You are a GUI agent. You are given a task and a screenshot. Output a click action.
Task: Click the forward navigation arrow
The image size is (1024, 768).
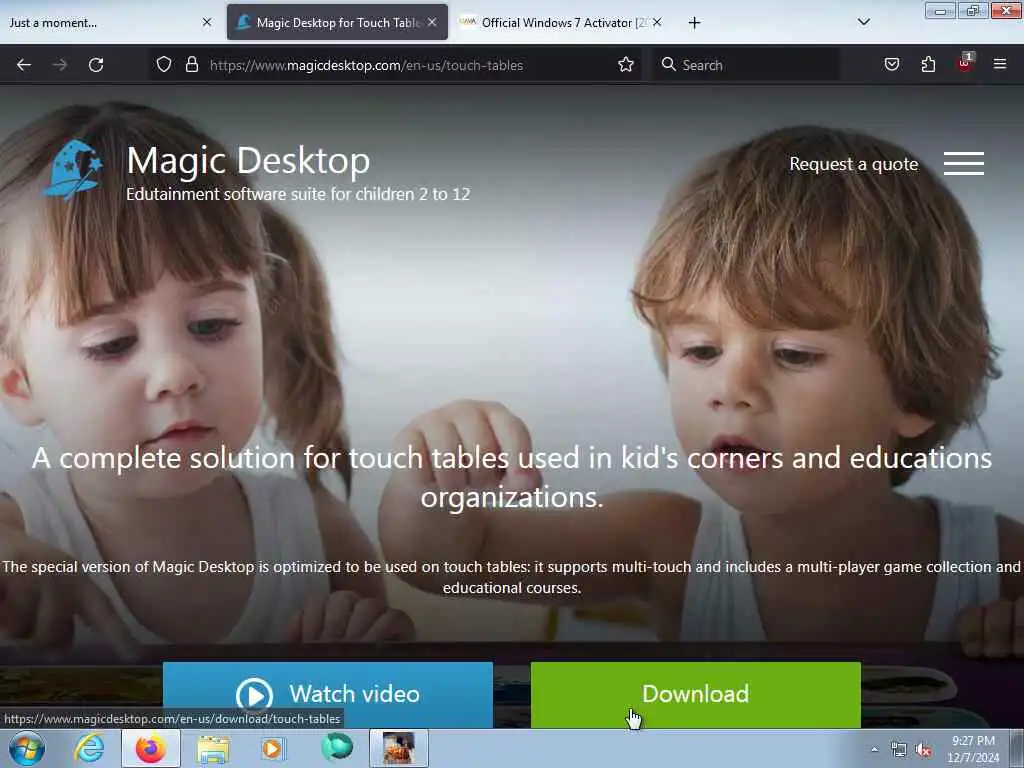click(60, 65)
